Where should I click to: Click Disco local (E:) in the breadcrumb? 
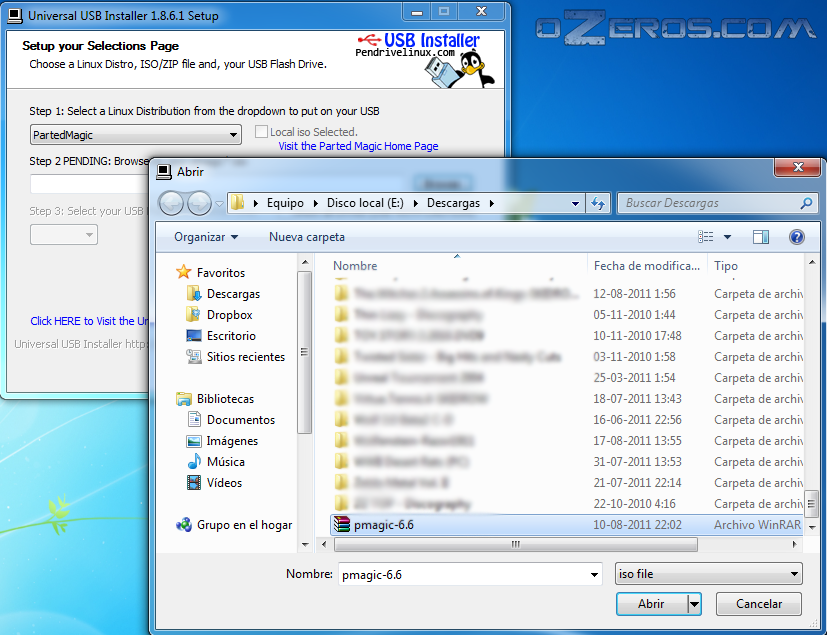(x=365, y=203)
